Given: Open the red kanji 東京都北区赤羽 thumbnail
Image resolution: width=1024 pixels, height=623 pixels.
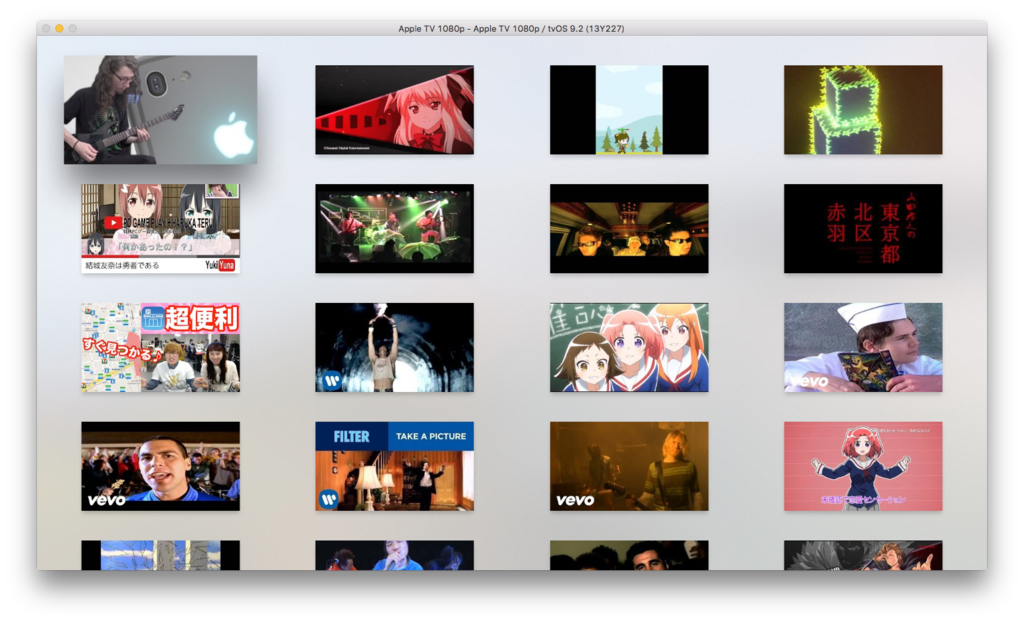Looking at the screenshot, I should pos(863,229).
